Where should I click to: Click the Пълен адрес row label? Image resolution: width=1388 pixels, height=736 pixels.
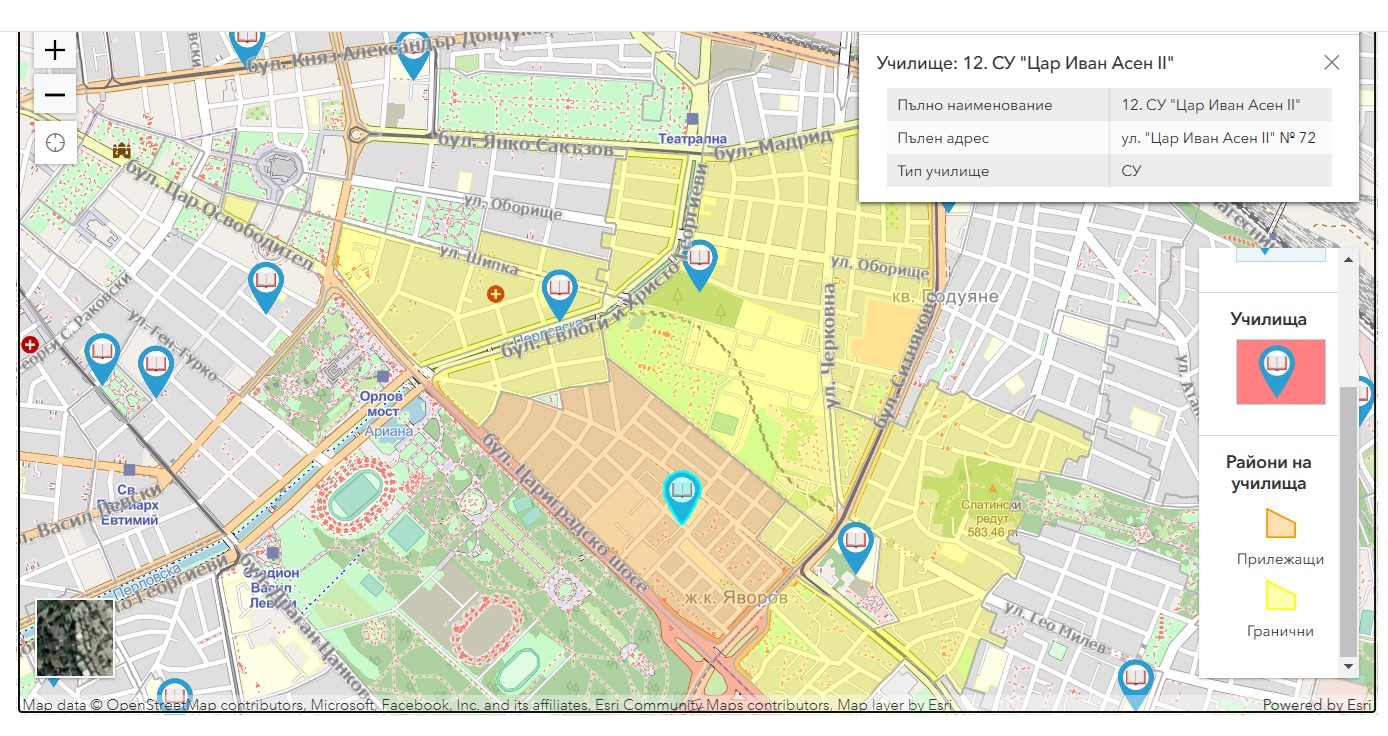(x=943, y=138)
